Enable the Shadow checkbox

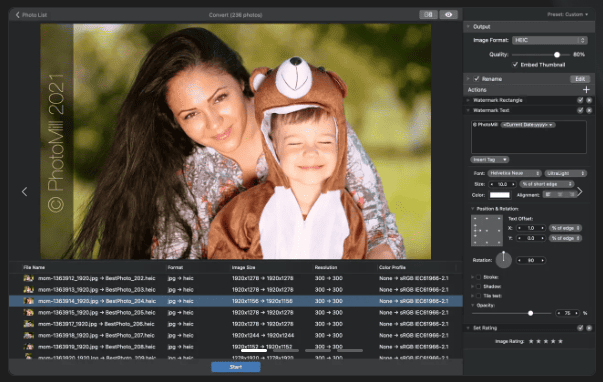478,286
